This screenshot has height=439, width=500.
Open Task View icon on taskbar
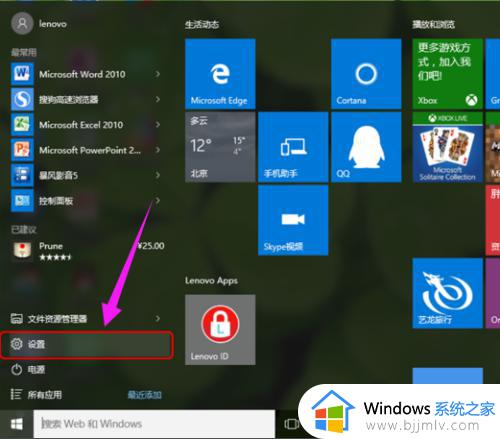291,424
